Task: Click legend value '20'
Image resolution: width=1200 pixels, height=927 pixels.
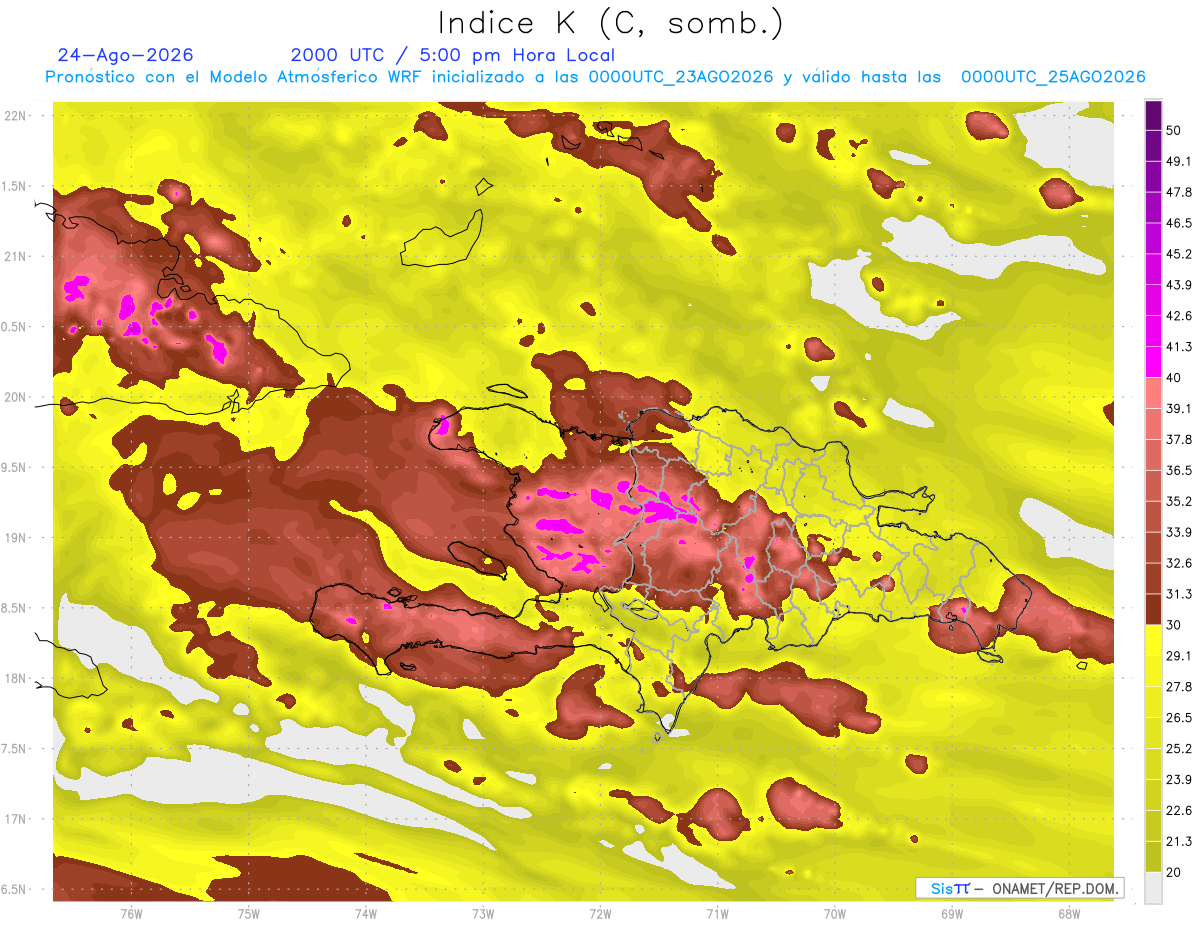Action: click(x=1174, y=872)
